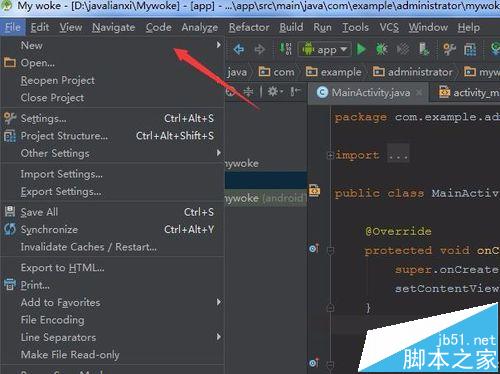Open Settings... from File menu
500x374 pixels.
[x=112, y=118]
